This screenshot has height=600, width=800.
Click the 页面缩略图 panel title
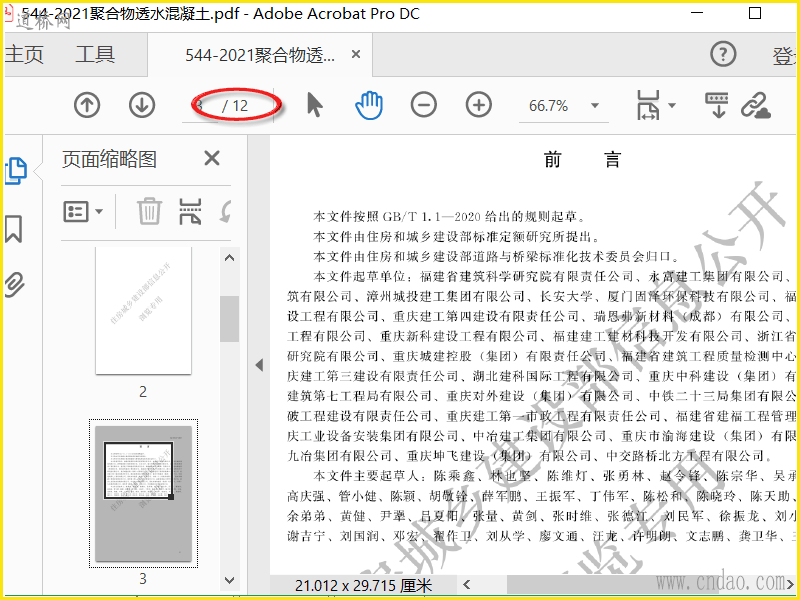click(109, 159)
